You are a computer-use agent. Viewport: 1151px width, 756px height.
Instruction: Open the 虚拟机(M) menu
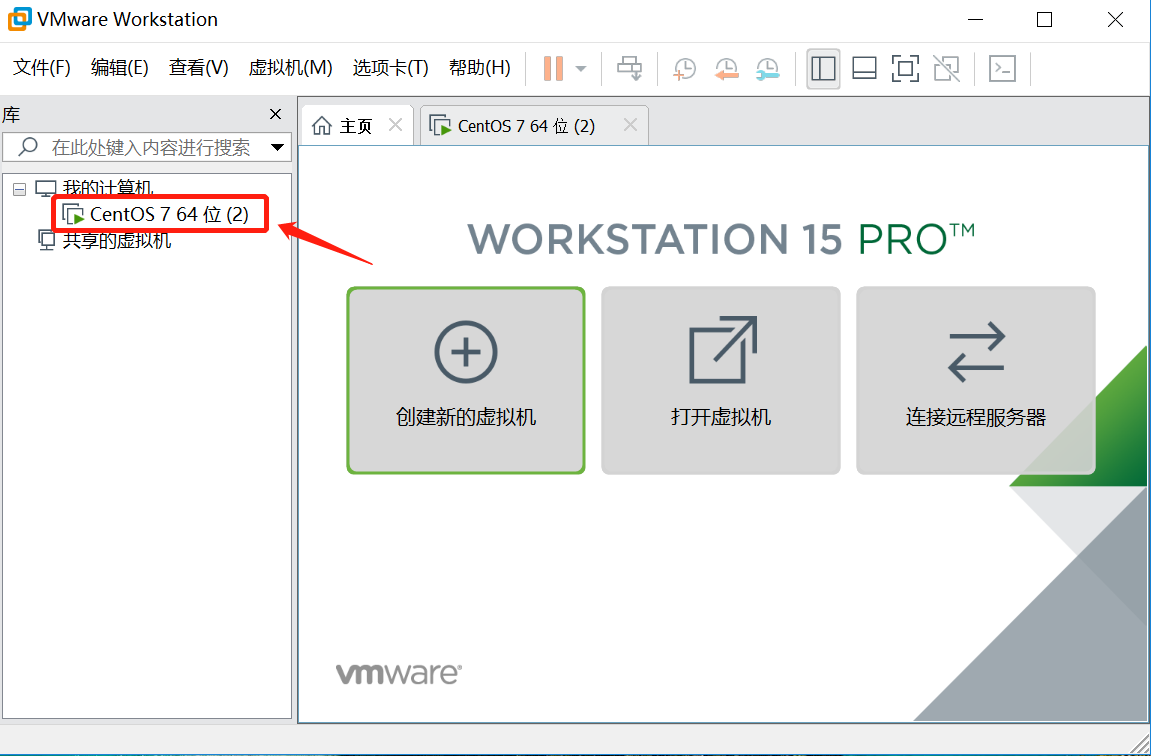coord(291,68)
